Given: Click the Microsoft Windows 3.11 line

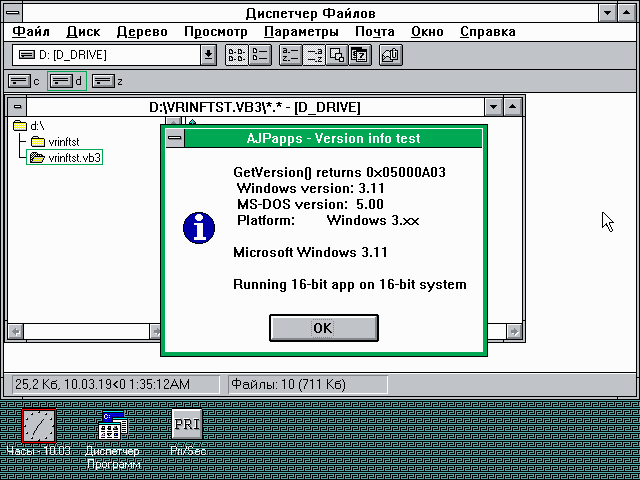Looking at the screenshot, I should coord(310,252).
